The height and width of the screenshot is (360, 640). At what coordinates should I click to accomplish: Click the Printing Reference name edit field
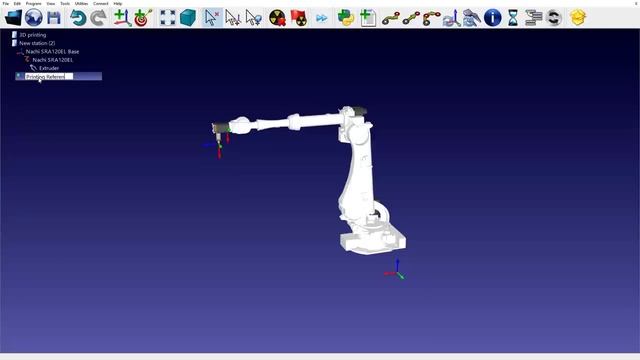point(49,76)
